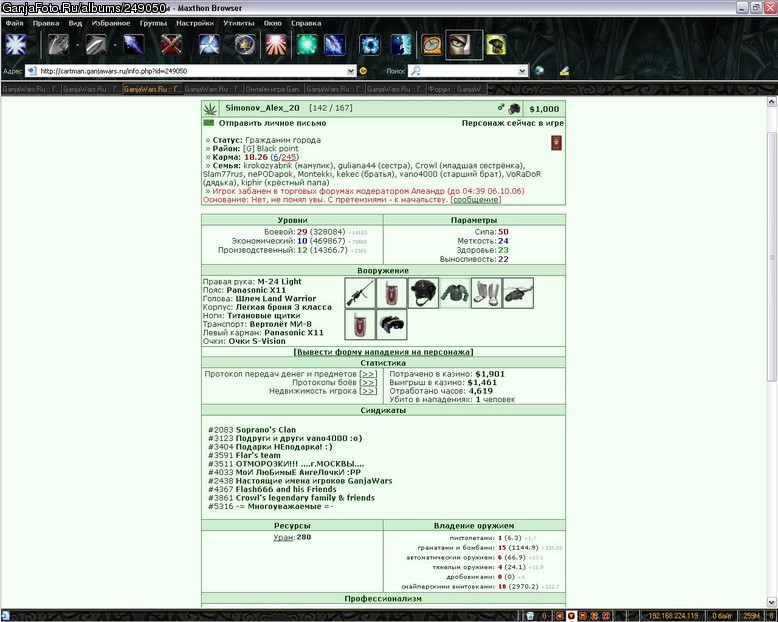Screen dimensions: 778x622
Task: Click the green envelope mail icon
Action: click(x=209, y=123)
